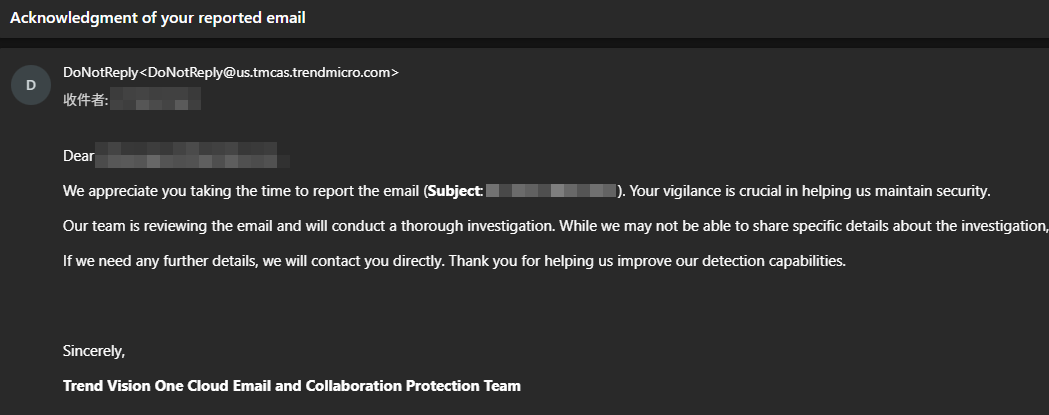
Task: Click the email title Acknowledgment of your reported email
Action: tap(158, 18)
